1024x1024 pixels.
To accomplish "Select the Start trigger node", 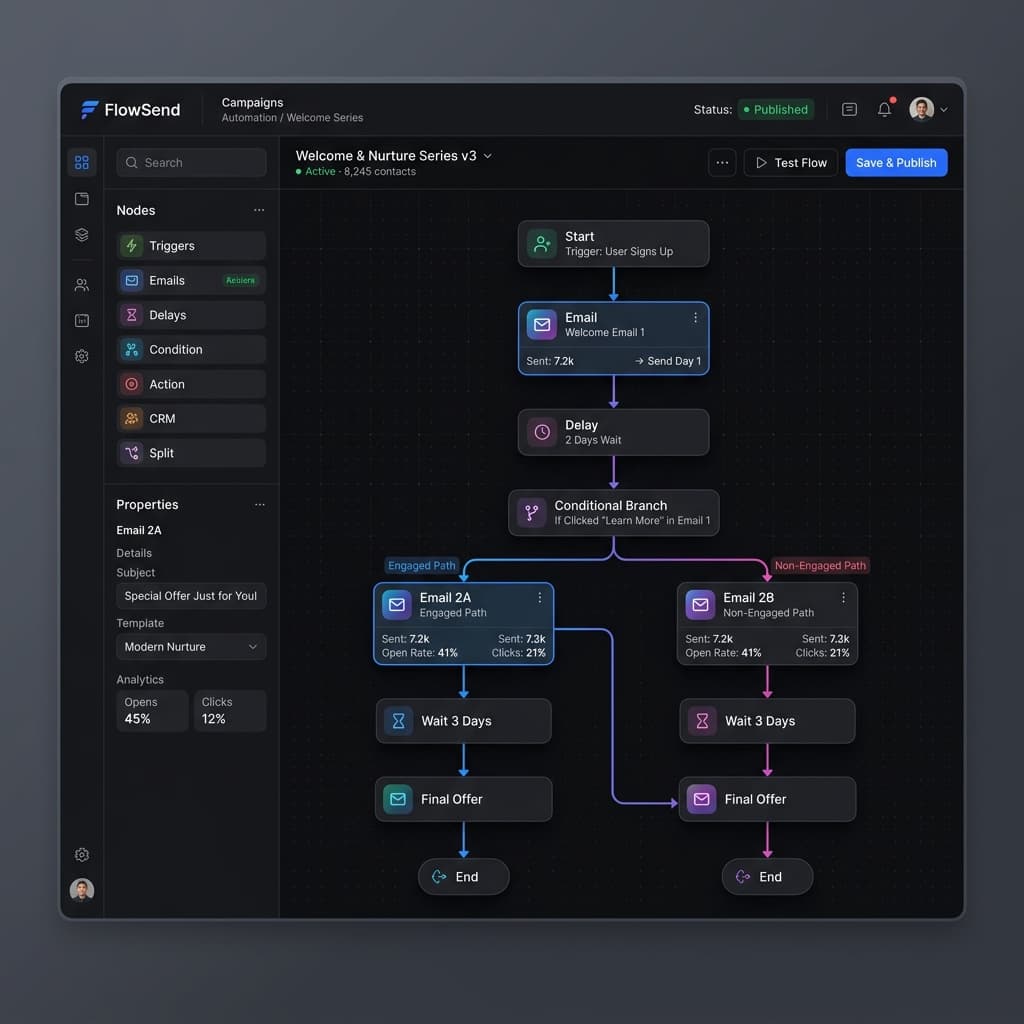I will pos(613,244).
